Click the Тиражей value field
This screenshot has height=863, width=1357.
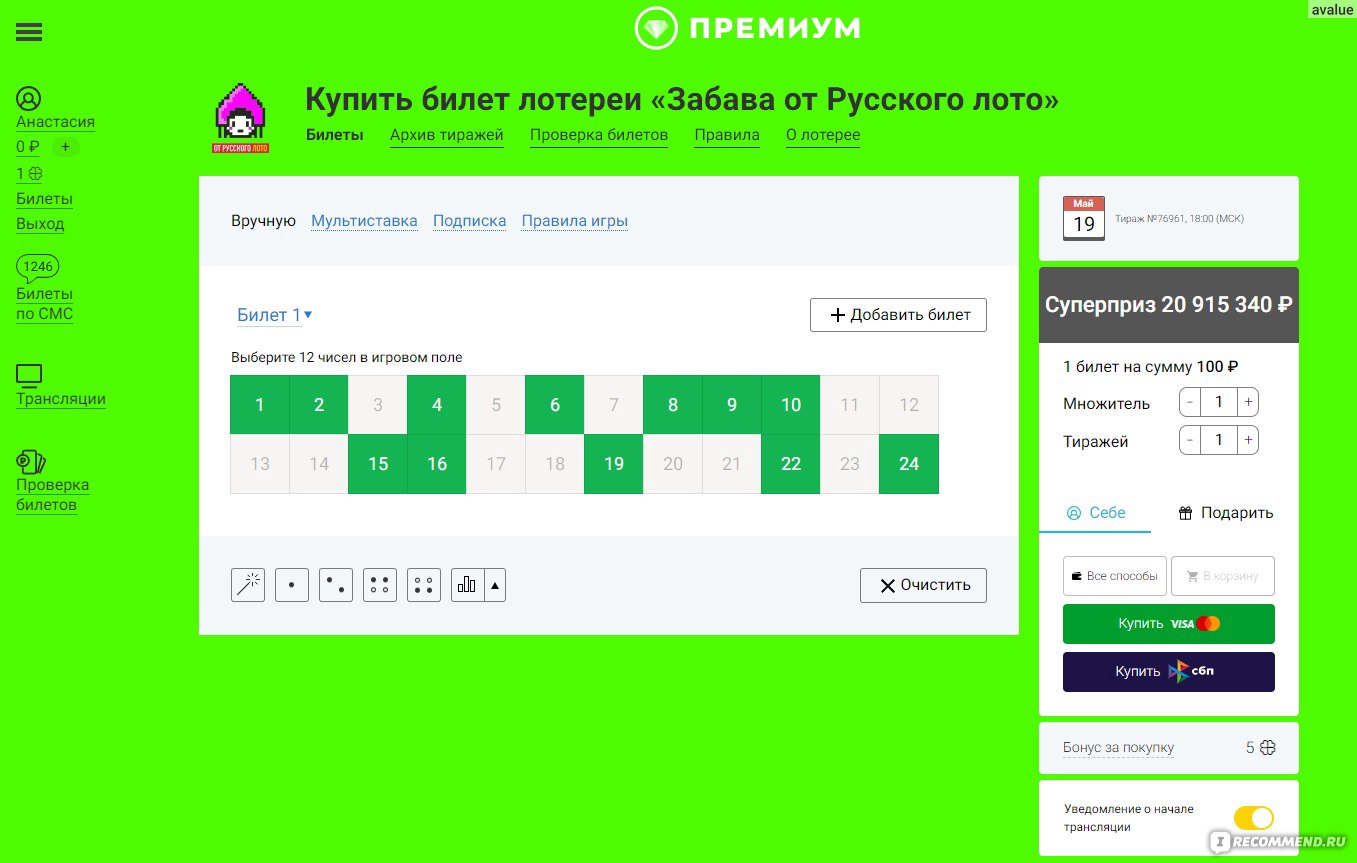[1219, 440]
